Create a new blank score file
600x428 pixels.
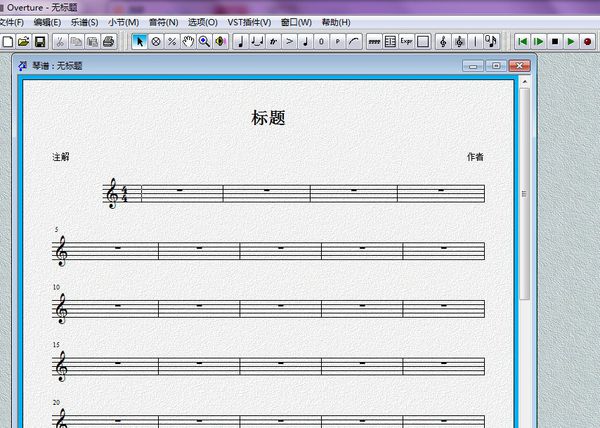(8, 41)
